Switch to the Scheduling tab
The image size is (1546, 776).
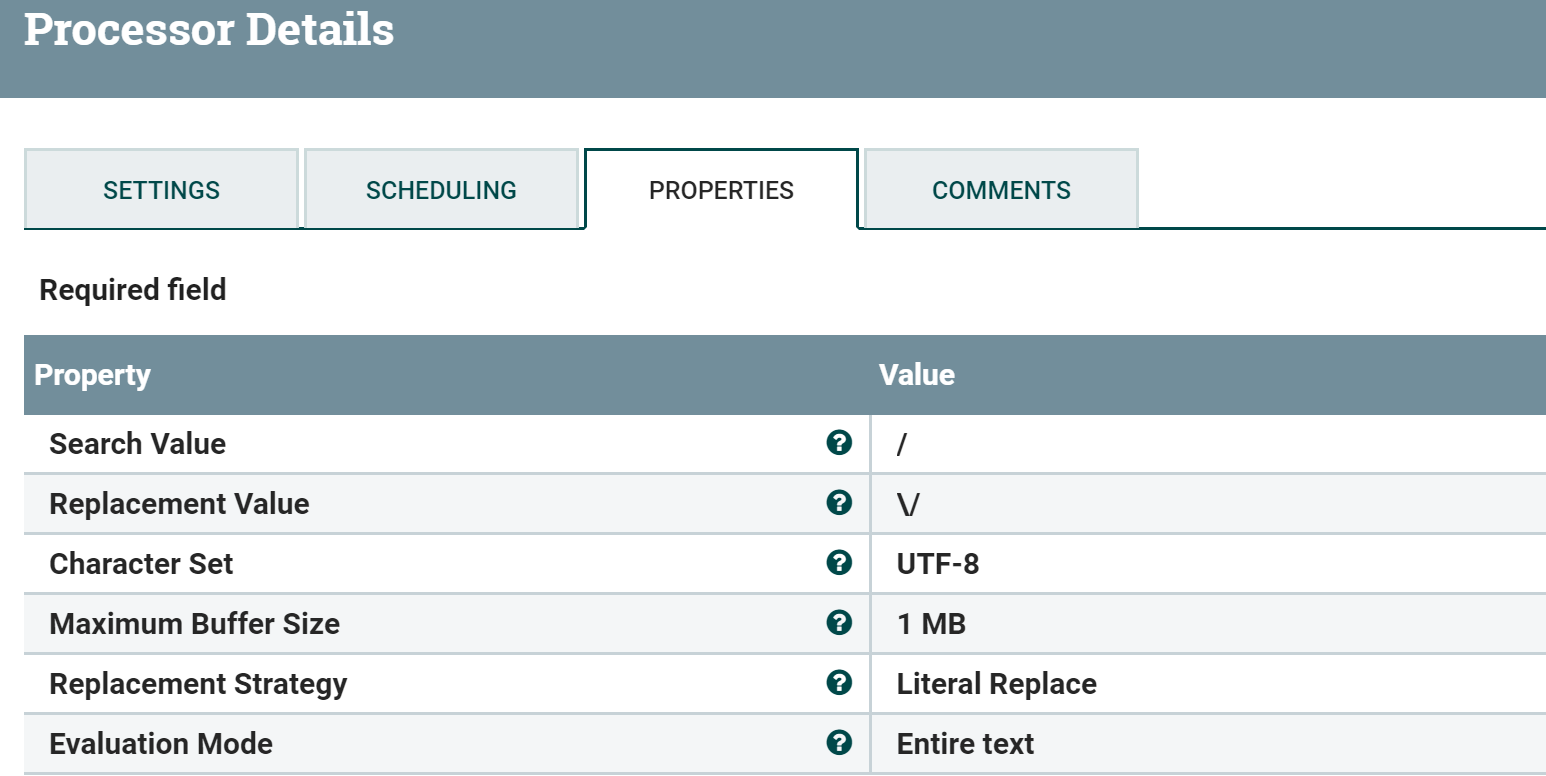click(x=441, y=190)
